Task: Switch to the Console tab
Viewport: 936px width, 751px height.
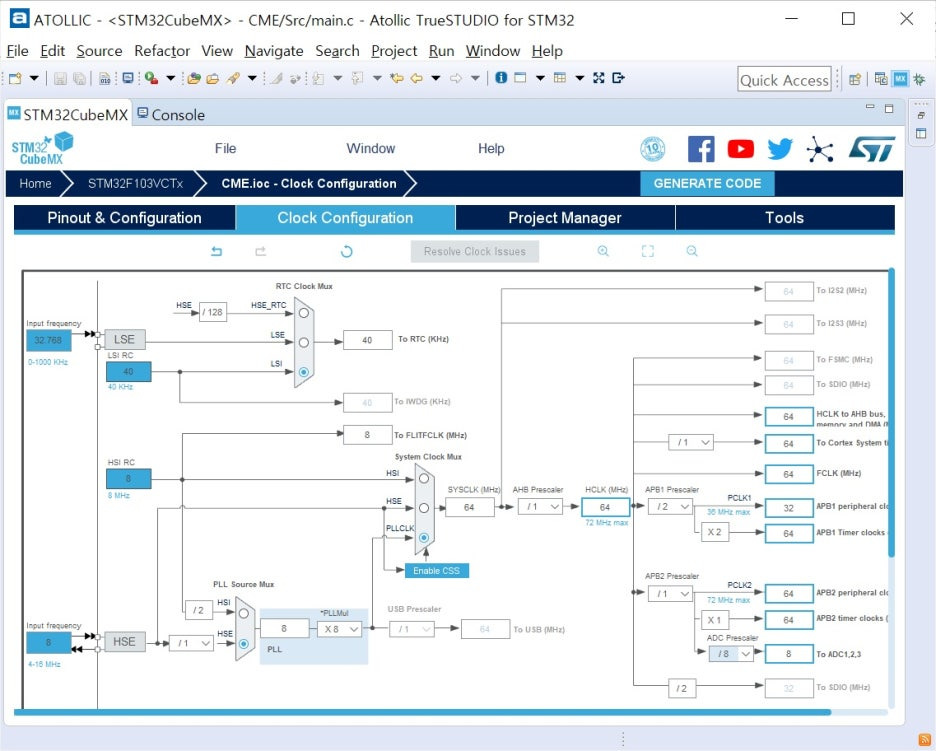Action: tap(171, 115)
